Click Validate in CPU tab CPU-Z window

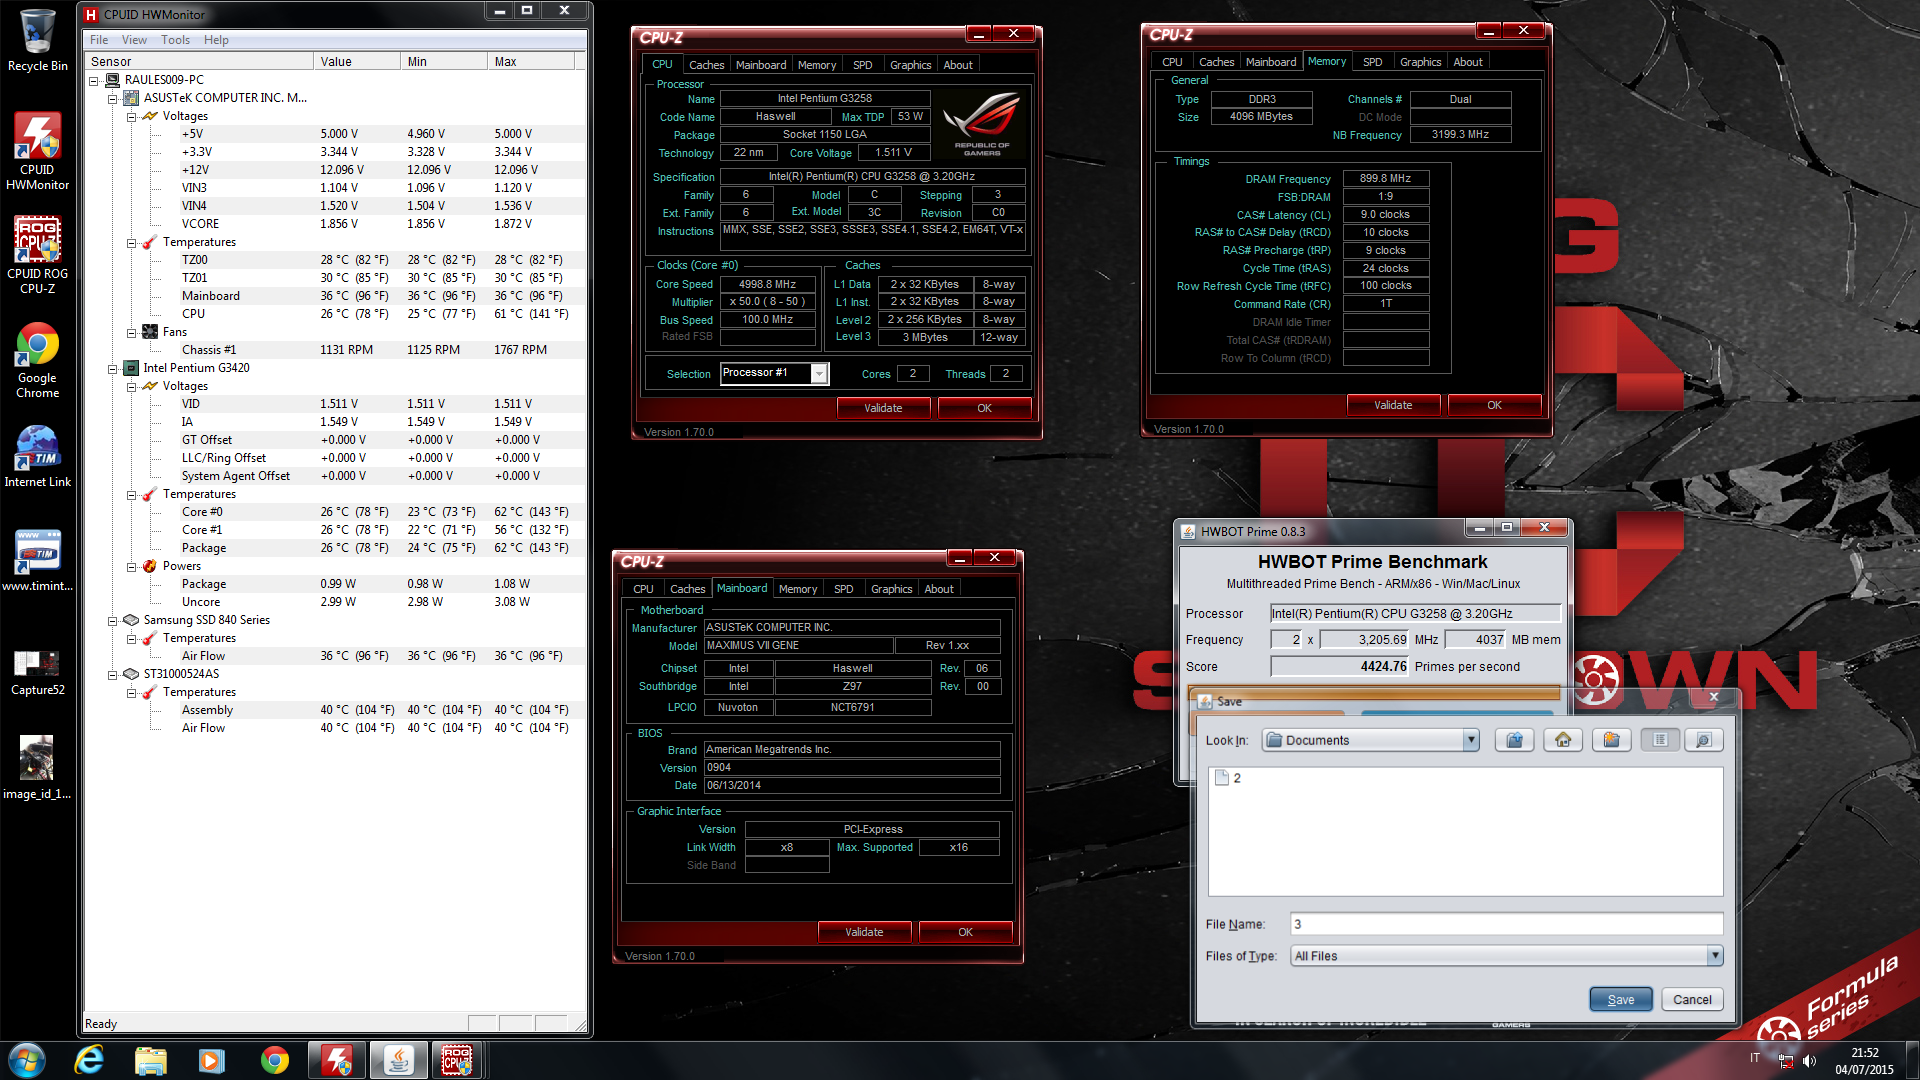883,408
